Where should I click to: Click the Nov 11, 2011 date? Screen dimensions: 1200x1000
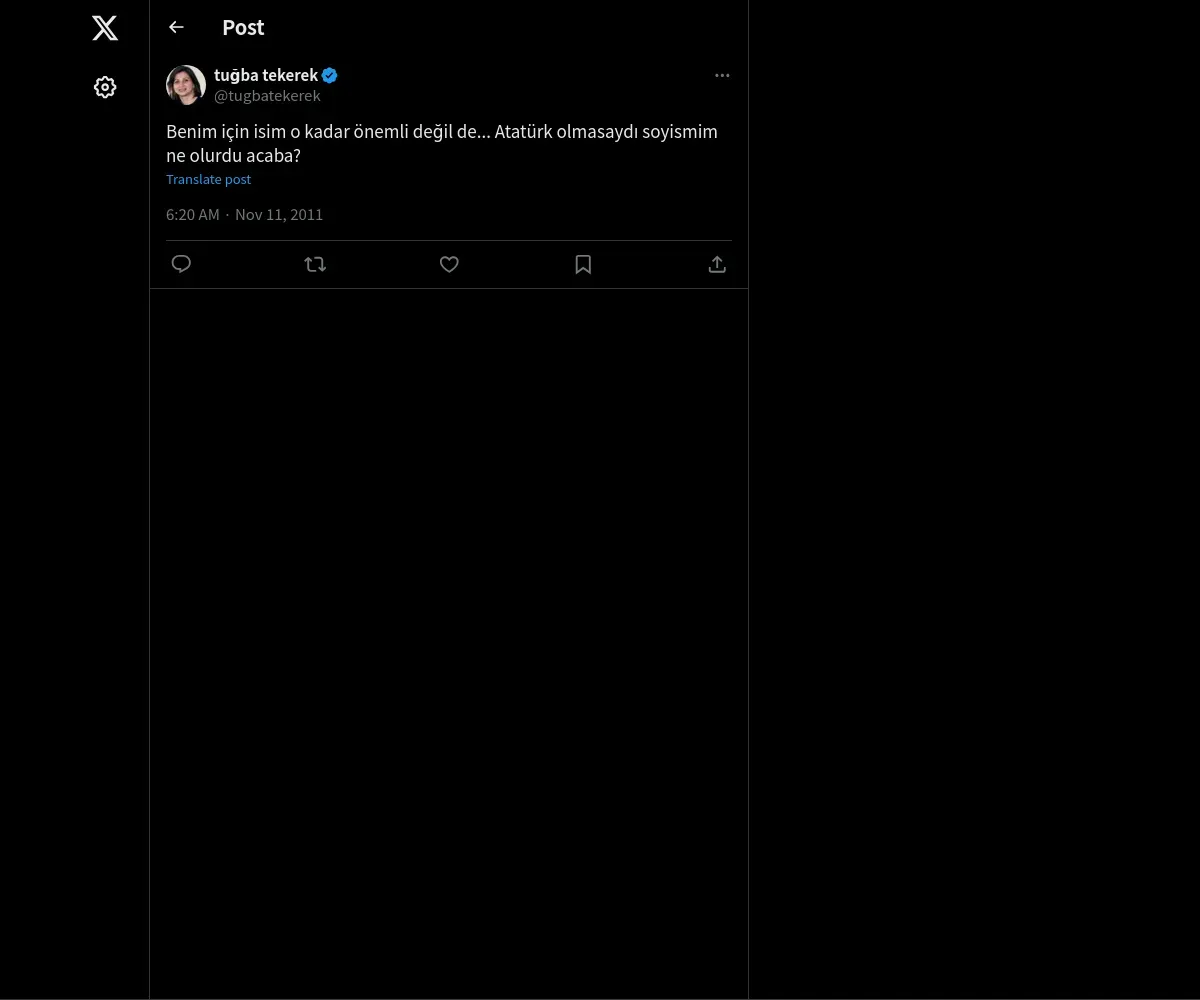279,215
